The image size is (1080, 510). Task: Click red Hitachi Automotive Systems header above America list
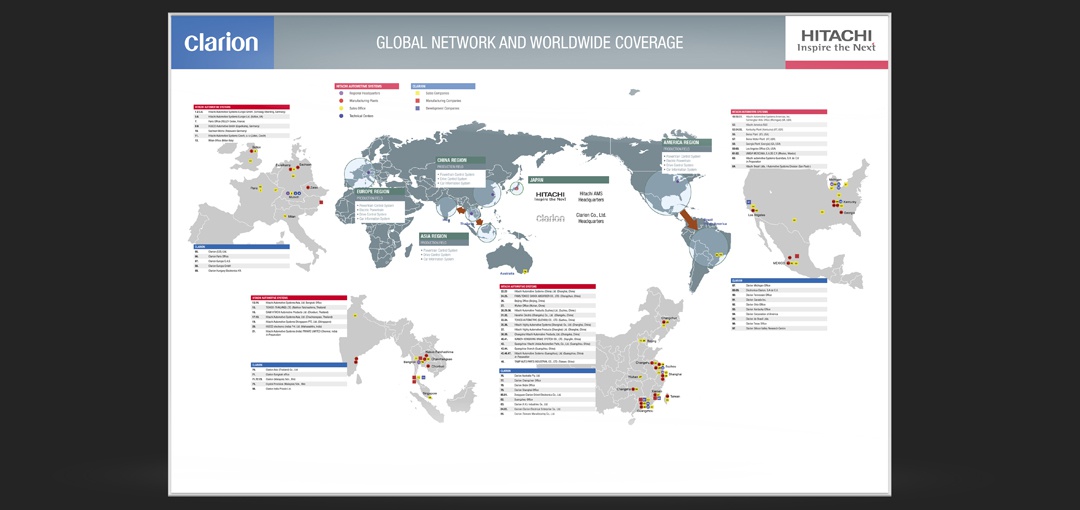(778, 112)
